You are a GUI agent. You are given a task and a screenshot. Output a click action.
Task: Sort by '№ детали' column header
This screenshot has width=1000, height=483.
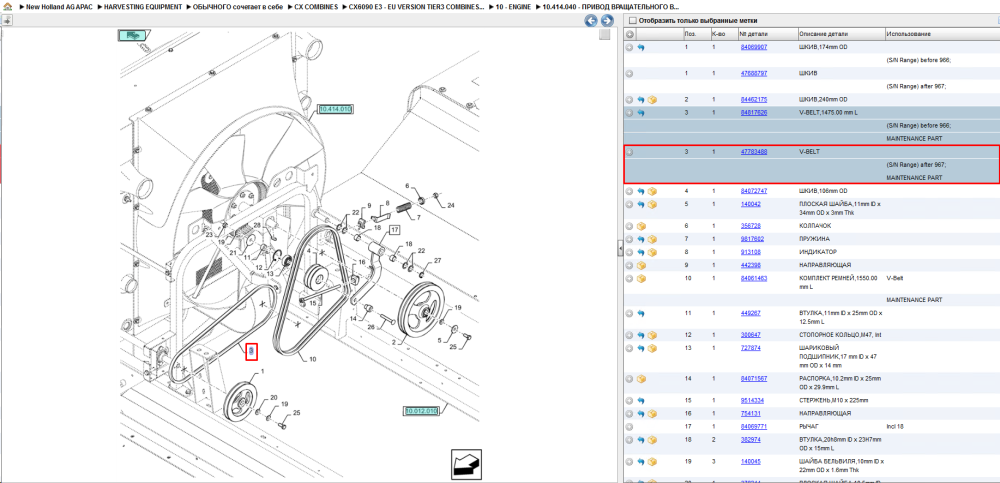click(751, 34)
